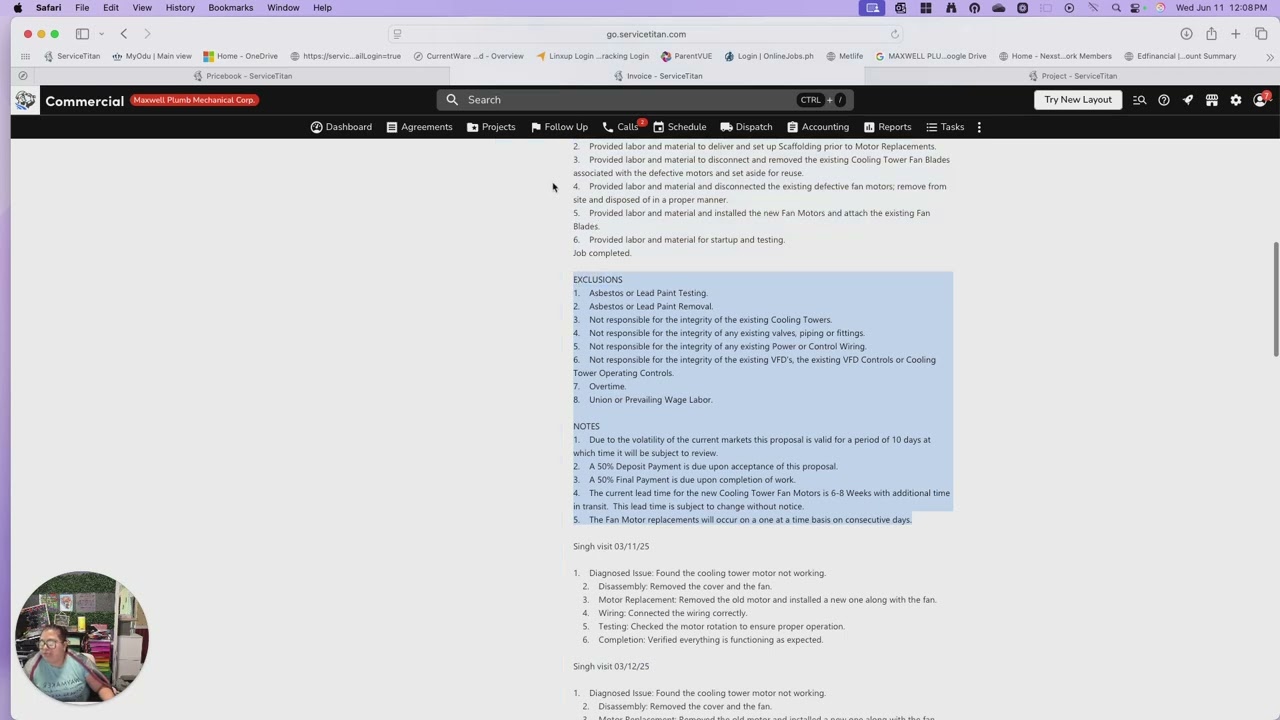Click the Safari share icon
The image size is (1280, 720).
pyautogui.click(x=1211, y=34)
